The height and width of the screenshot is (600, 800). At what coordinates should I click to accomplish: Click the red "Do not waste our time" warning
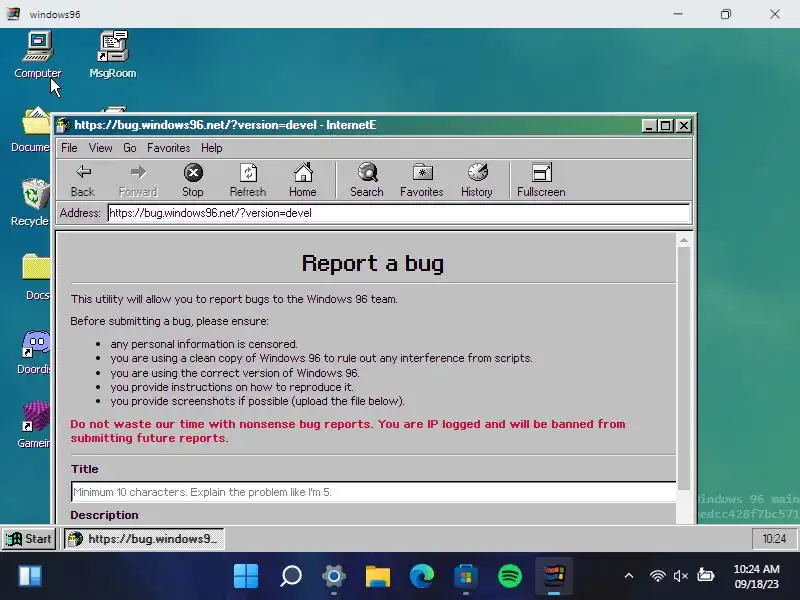(x=347, y=431)
